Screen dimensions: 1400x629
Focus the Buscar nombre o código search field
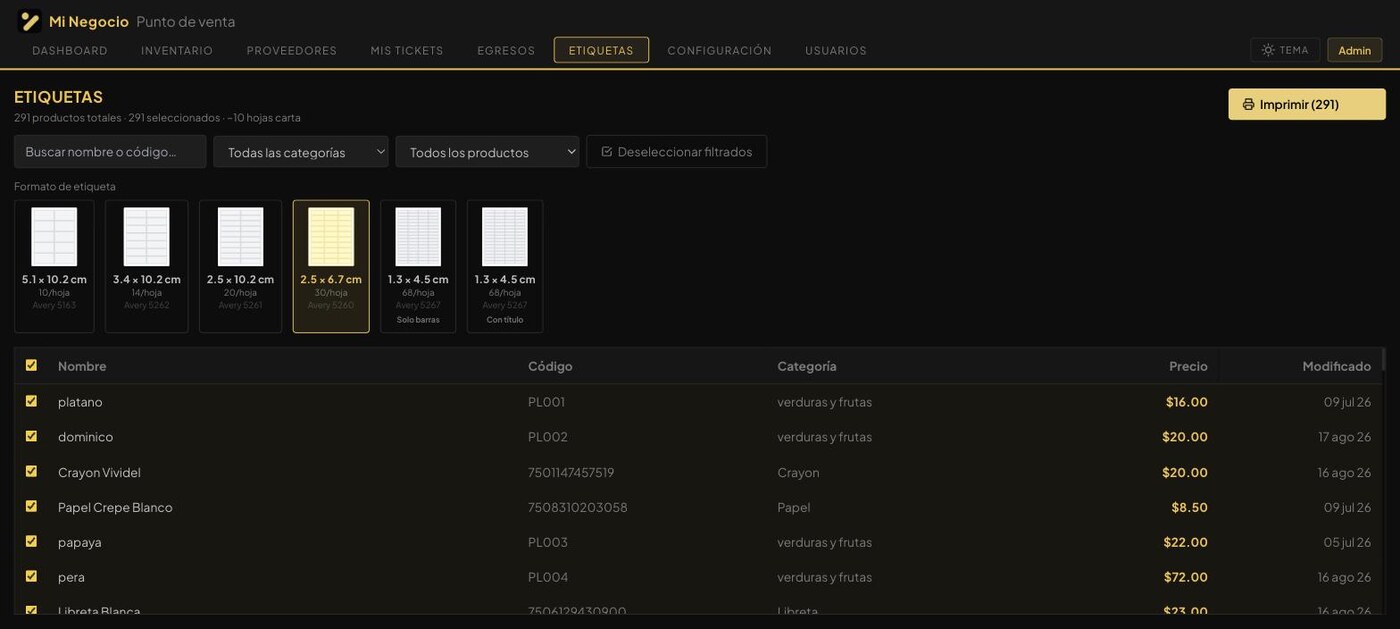pos(110,152)
